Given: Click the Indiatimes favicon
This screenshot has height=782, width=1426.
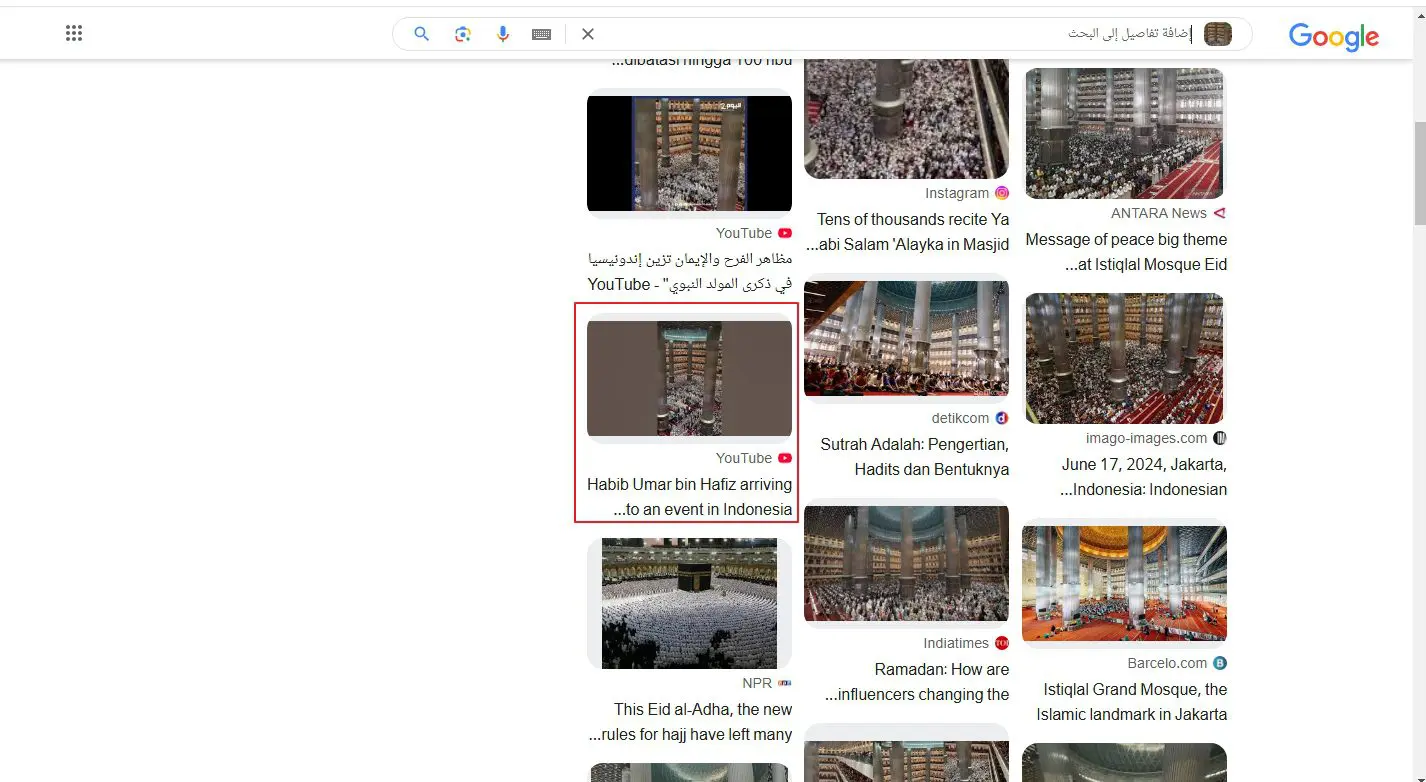Looking at the screenshot, I should coord(1002,643).
